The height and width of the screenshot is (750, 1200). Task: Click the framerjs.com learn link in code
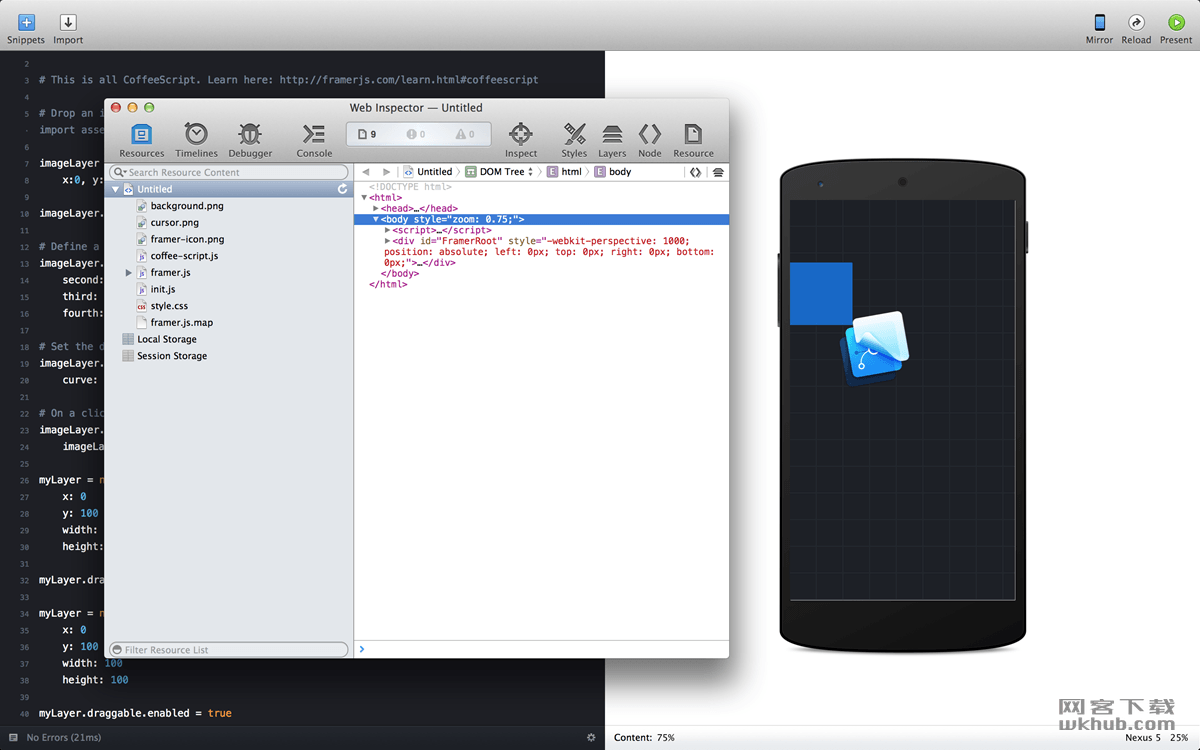[x=409, y=80]
